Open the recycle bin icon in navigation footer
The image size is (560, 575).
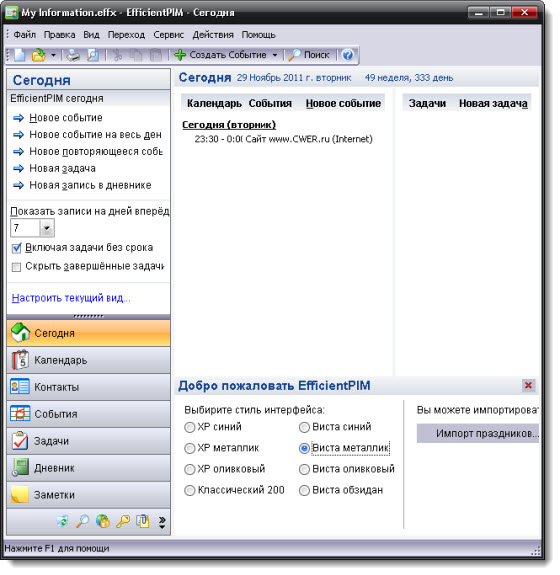tap(63, 521)
